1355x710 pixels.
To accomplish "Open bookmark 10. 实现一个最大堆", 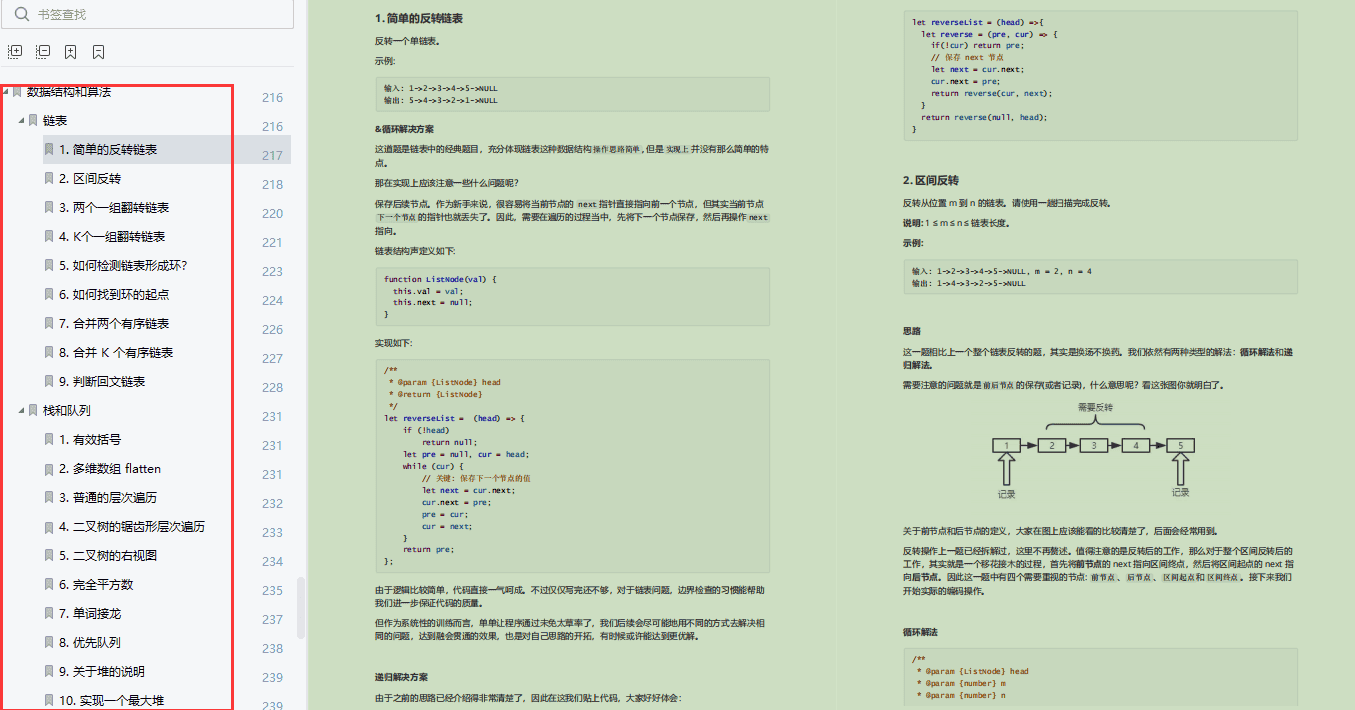I will (x=111, y=700).
